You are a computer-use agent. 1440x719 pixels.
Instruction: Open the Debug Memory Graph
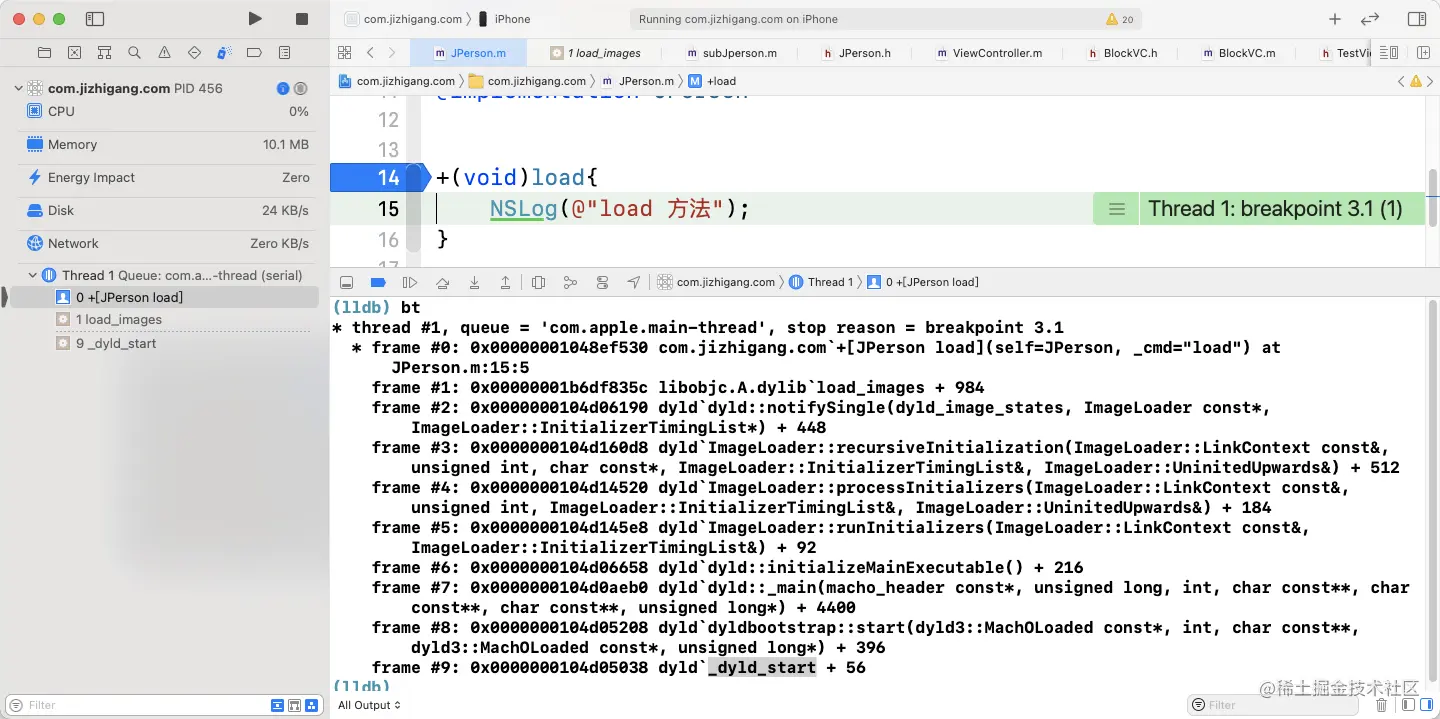pos(570,282)
